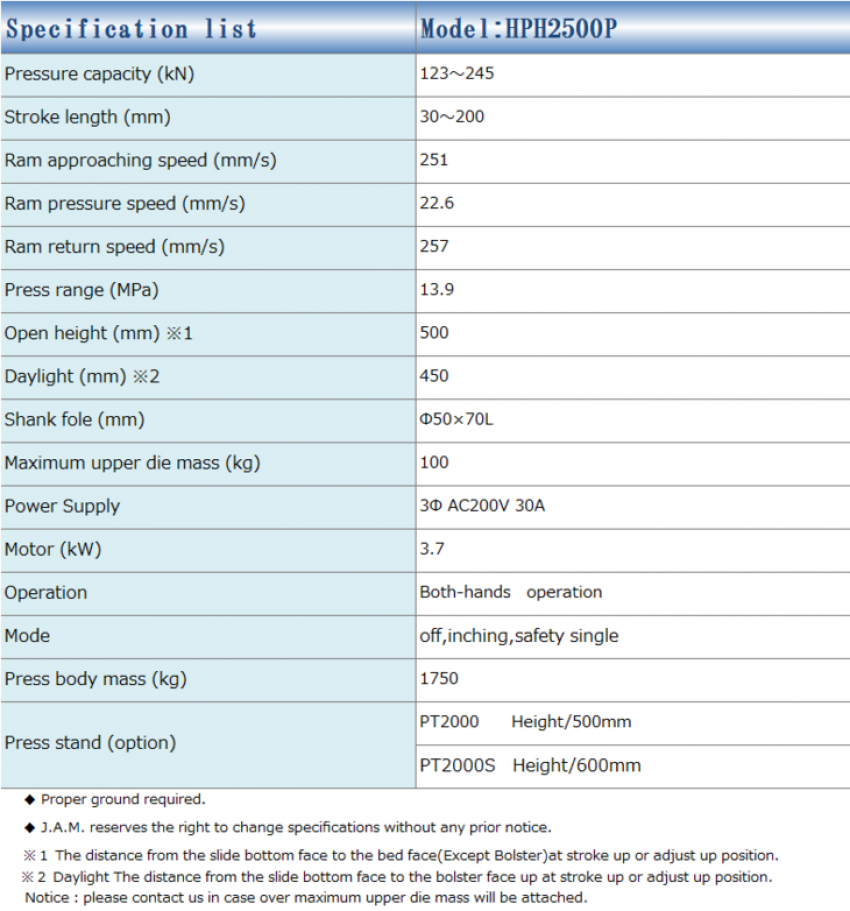
Task: Select Ram approaching speed value 251
Action: coord(434,160)
